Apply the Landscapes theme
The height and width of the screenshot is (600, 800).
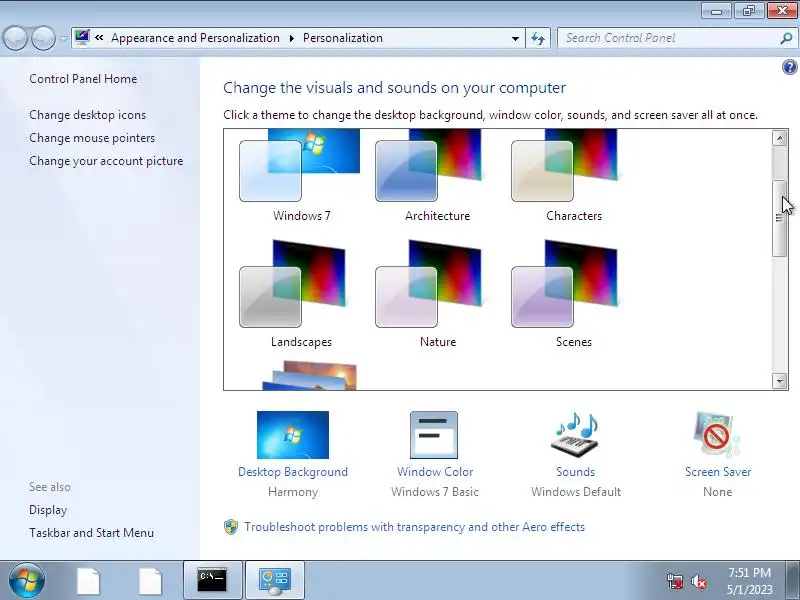pos(292,284)
